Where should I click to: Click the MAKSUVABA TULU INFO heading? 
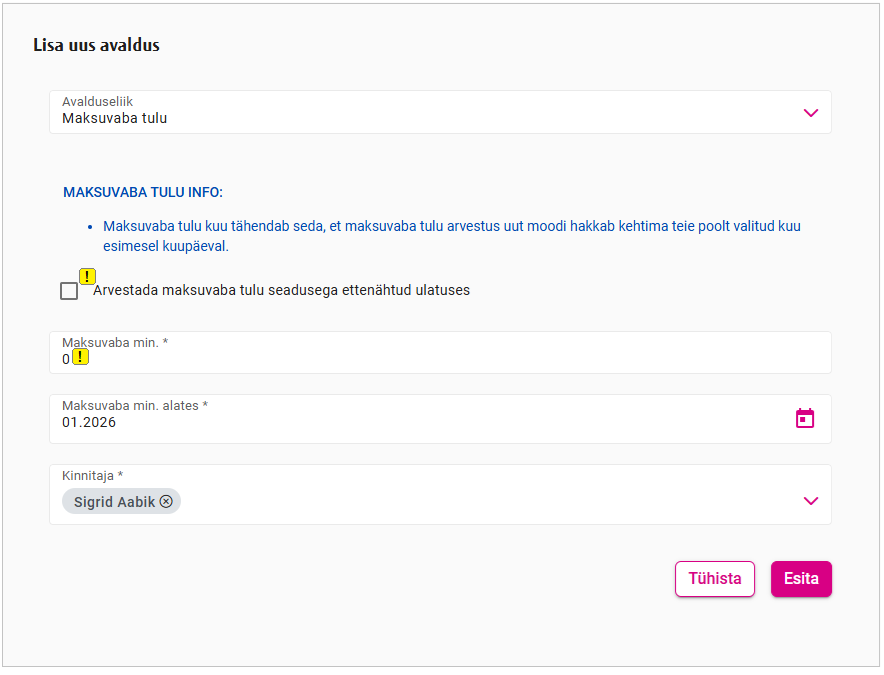click(x=143, y=192)
